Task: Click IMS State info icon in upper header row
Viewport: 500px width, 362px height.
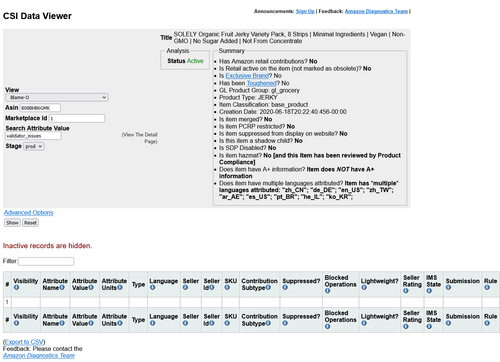Action: tap(429, 291)
